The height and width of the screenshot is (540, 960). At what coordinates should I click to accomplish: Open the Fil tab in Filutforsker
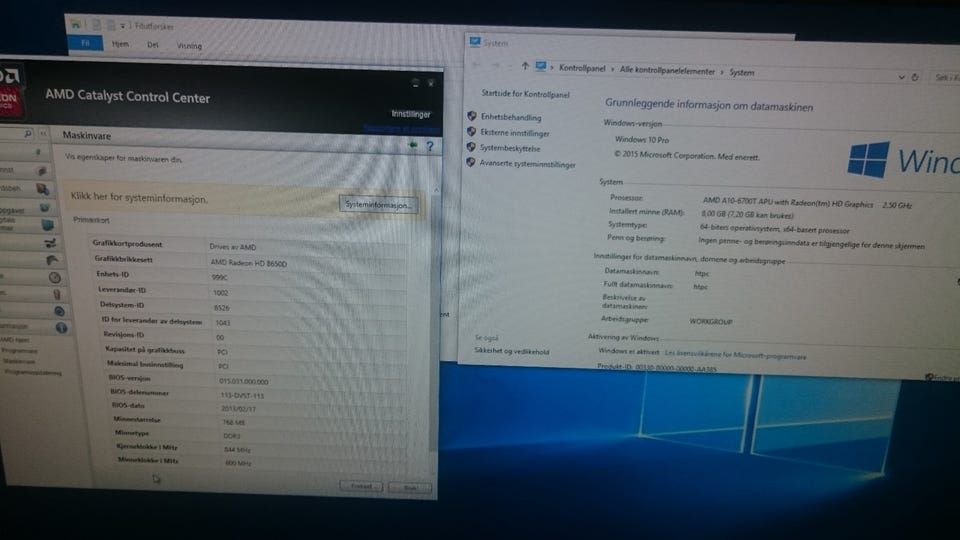(85, 43)
